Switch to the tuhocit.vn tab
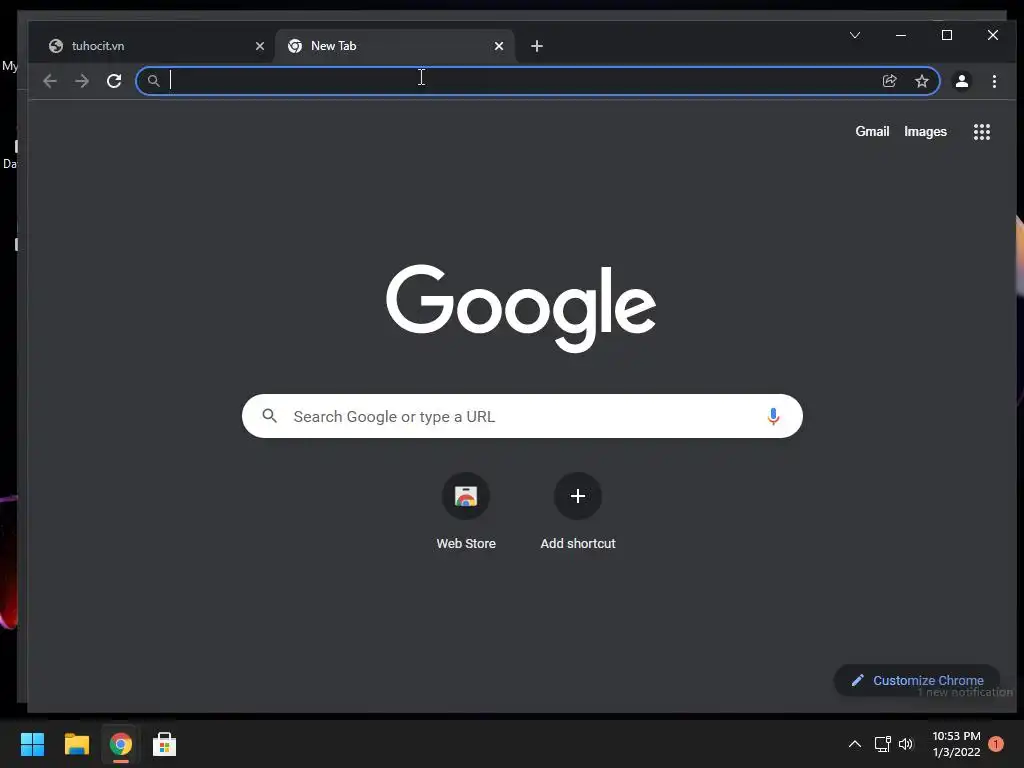Viewport: 1024px width, 768px height. (x=153, y=46)
